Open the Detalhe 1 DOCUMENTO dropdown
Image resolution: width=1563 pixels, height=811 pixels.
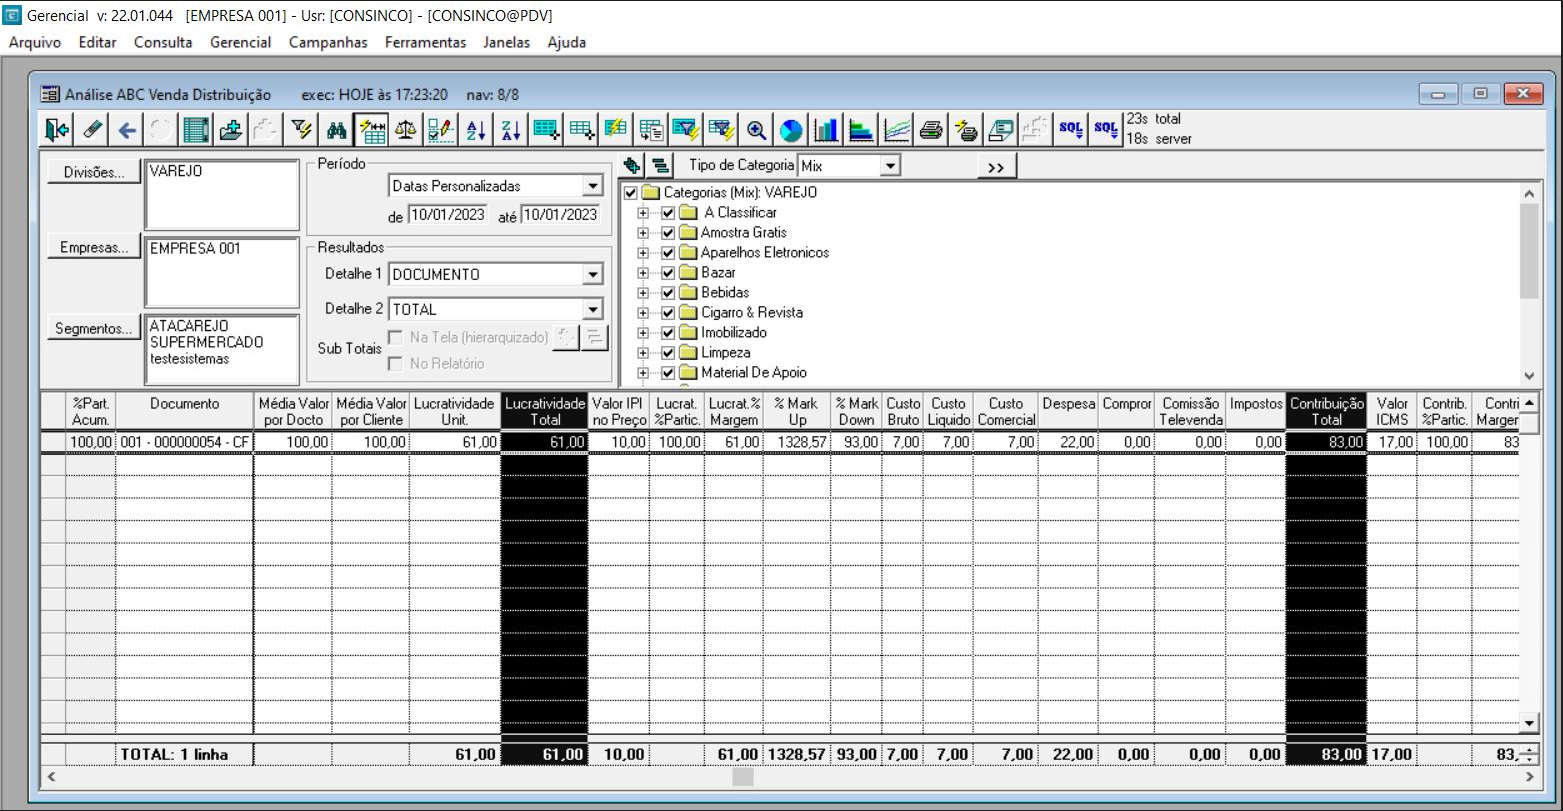pos(593,275)
